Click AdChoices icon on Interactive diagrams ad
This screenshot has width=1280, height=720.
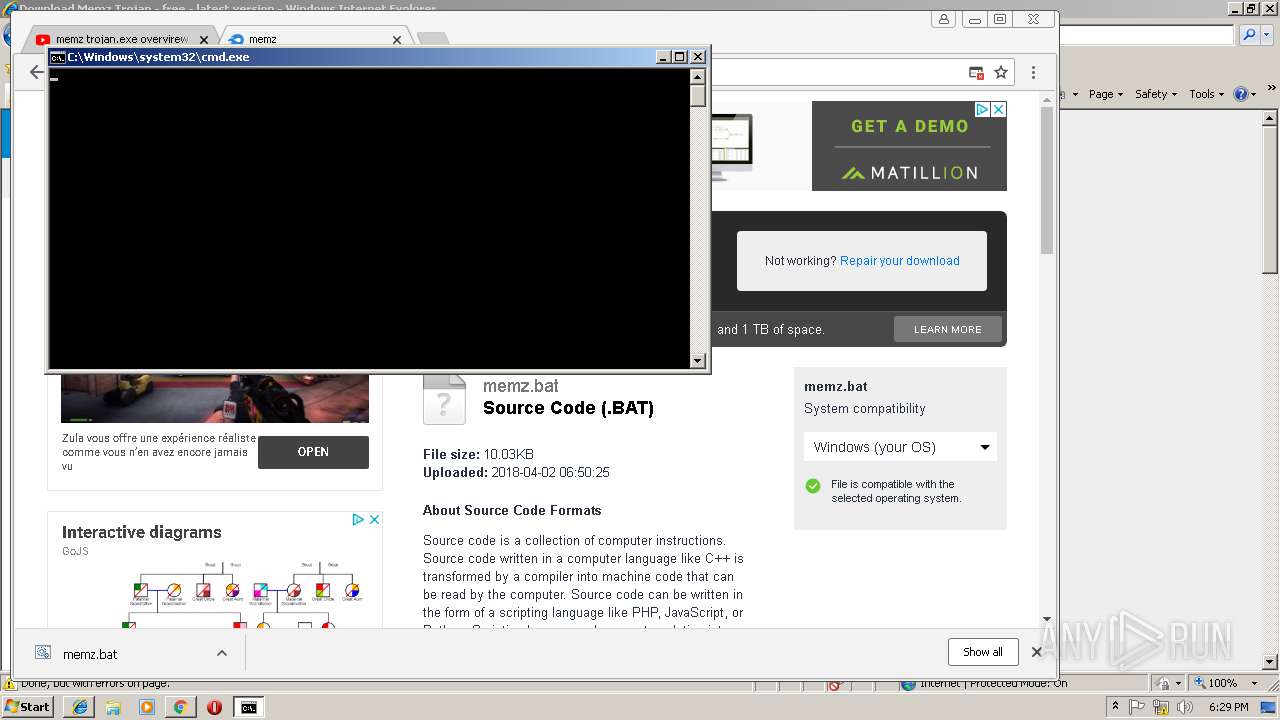pyautogui.click(x=358, y=519)
